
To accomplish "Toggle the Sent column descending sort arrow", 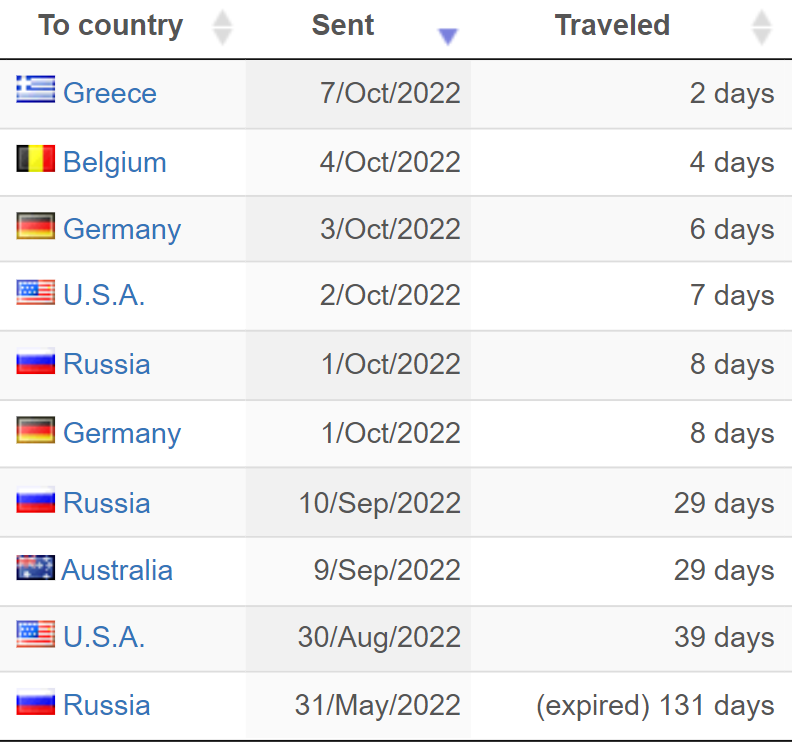I will click(448, 36).
